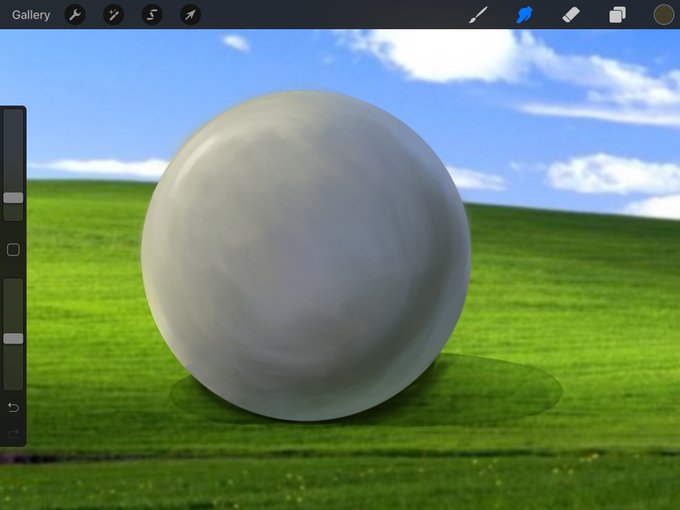Open the Gallery
The image size is (680, 510).
click(x=31, y=15)
